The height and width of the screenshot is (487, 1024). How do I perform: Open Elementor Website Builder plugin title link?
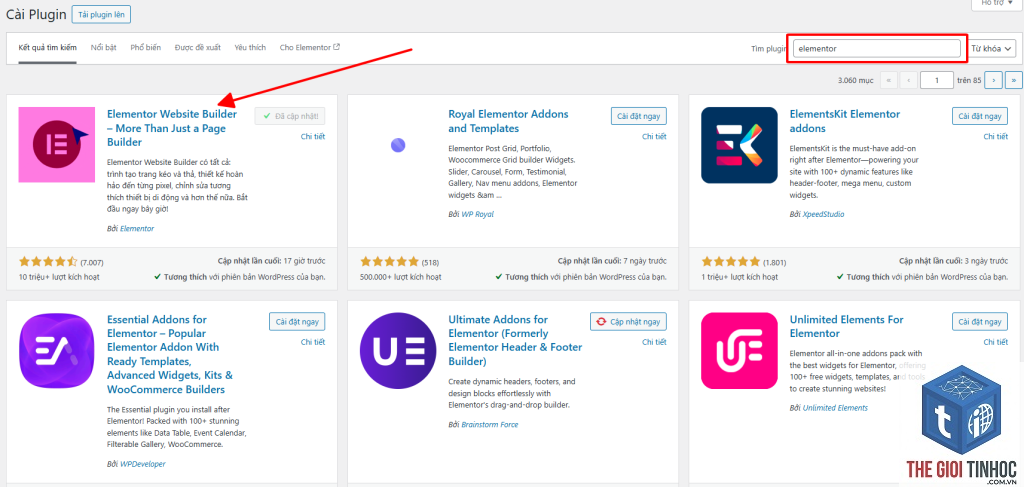pos(172,128)
